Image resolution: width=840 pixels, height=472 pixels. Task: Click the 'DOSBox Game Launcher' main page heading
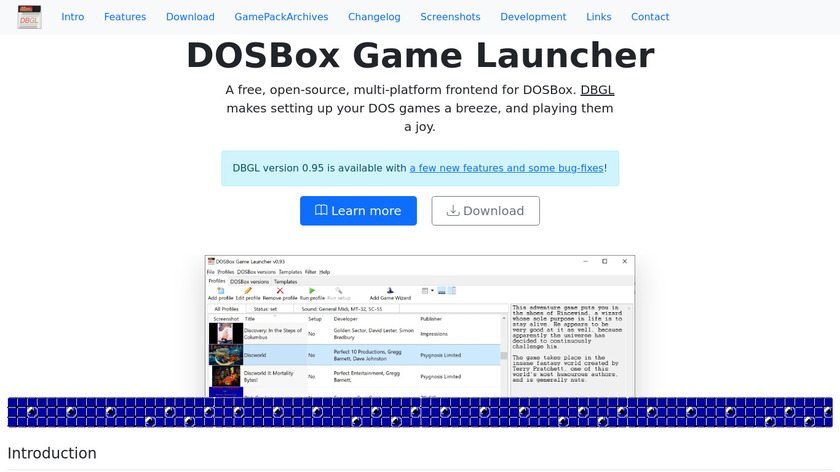coord(421,55)
